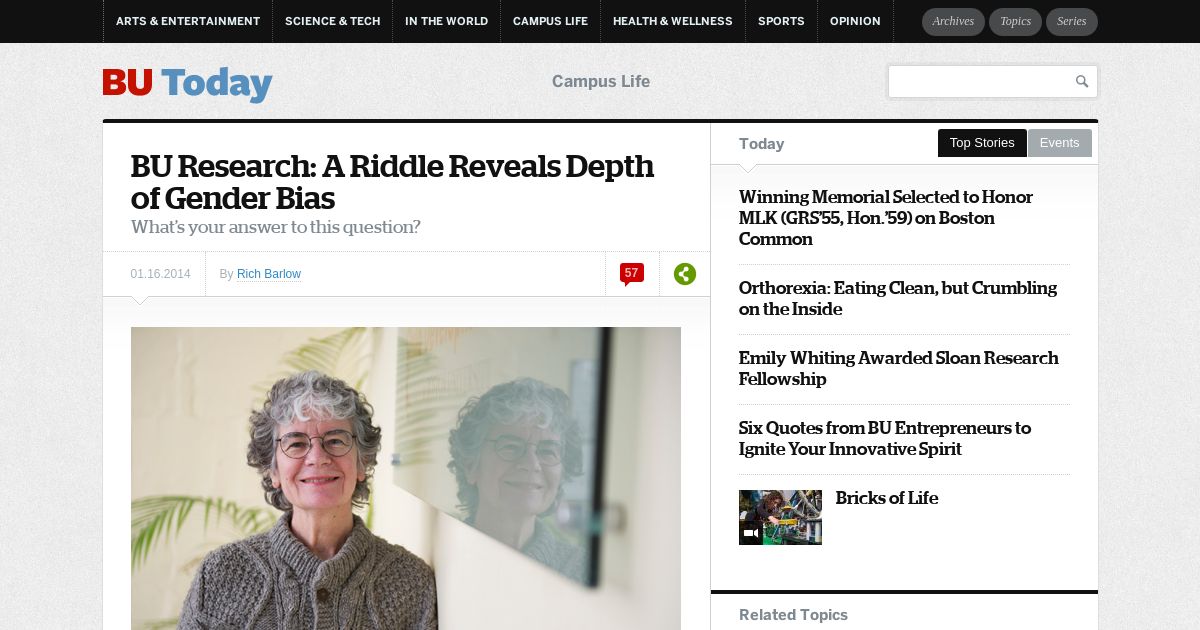Open the Sports menu item
The height and width of the screenshot is (630, 1200).
point(781,21)
